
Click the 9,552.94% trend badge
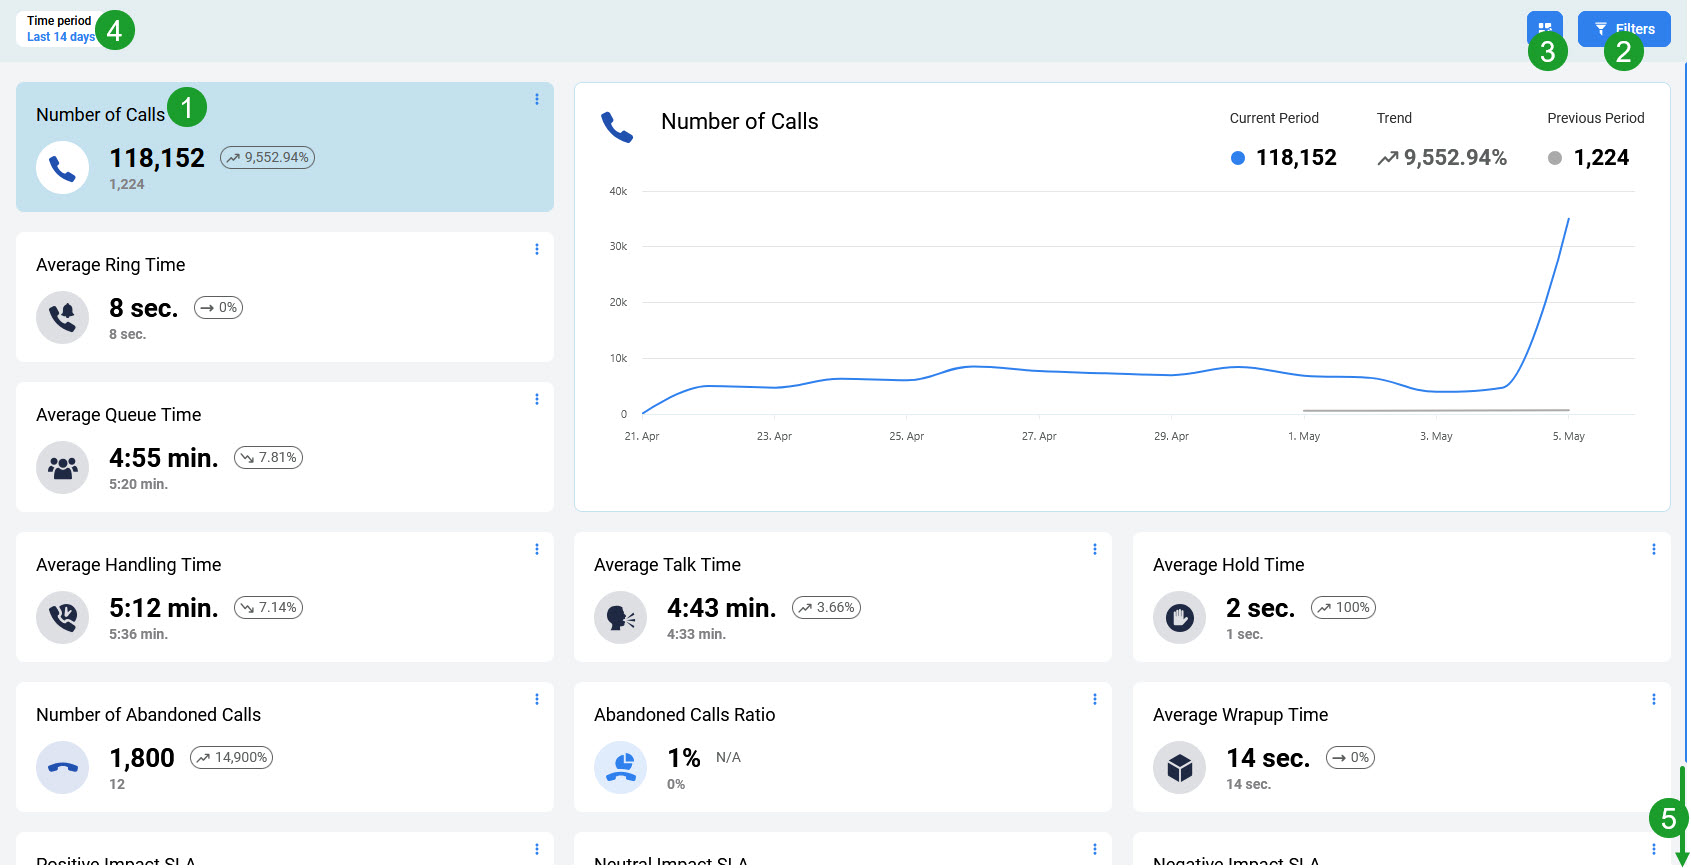click(x=267, y=157)
